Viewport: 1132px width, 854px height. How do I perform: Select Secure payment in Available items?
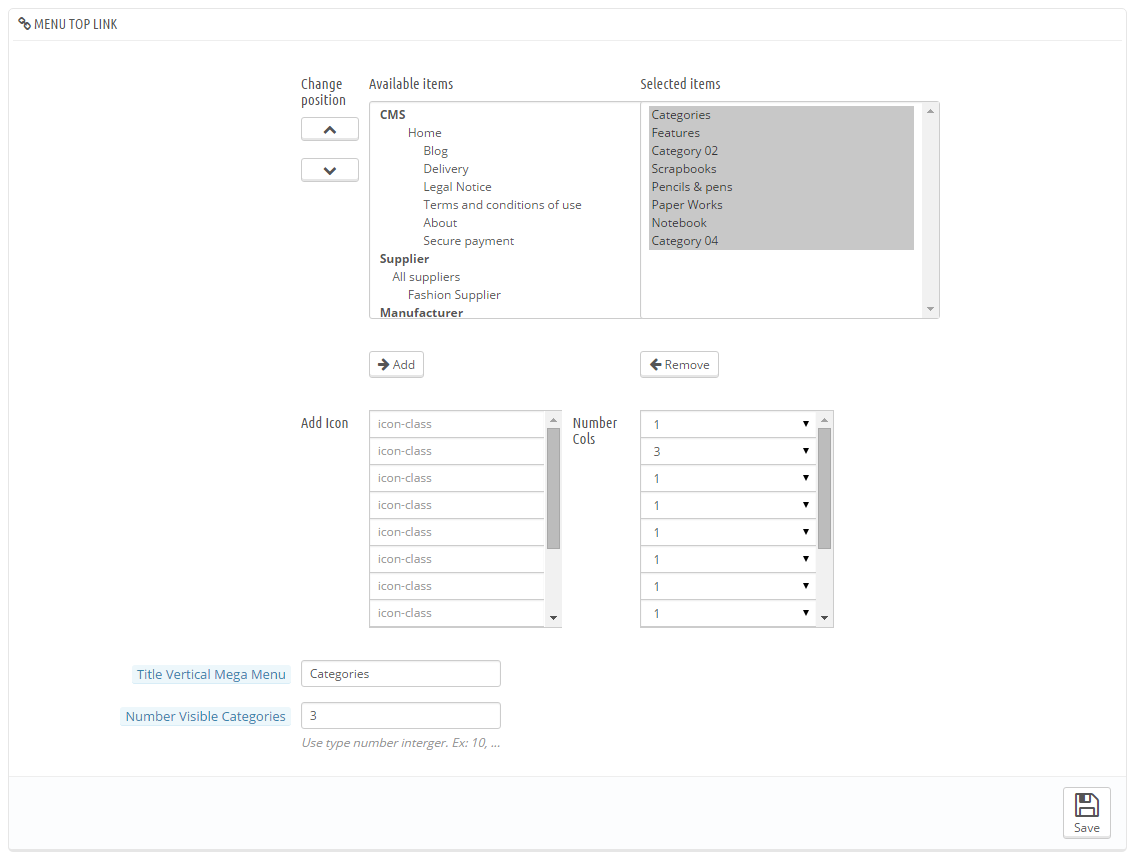click(469, 241)
